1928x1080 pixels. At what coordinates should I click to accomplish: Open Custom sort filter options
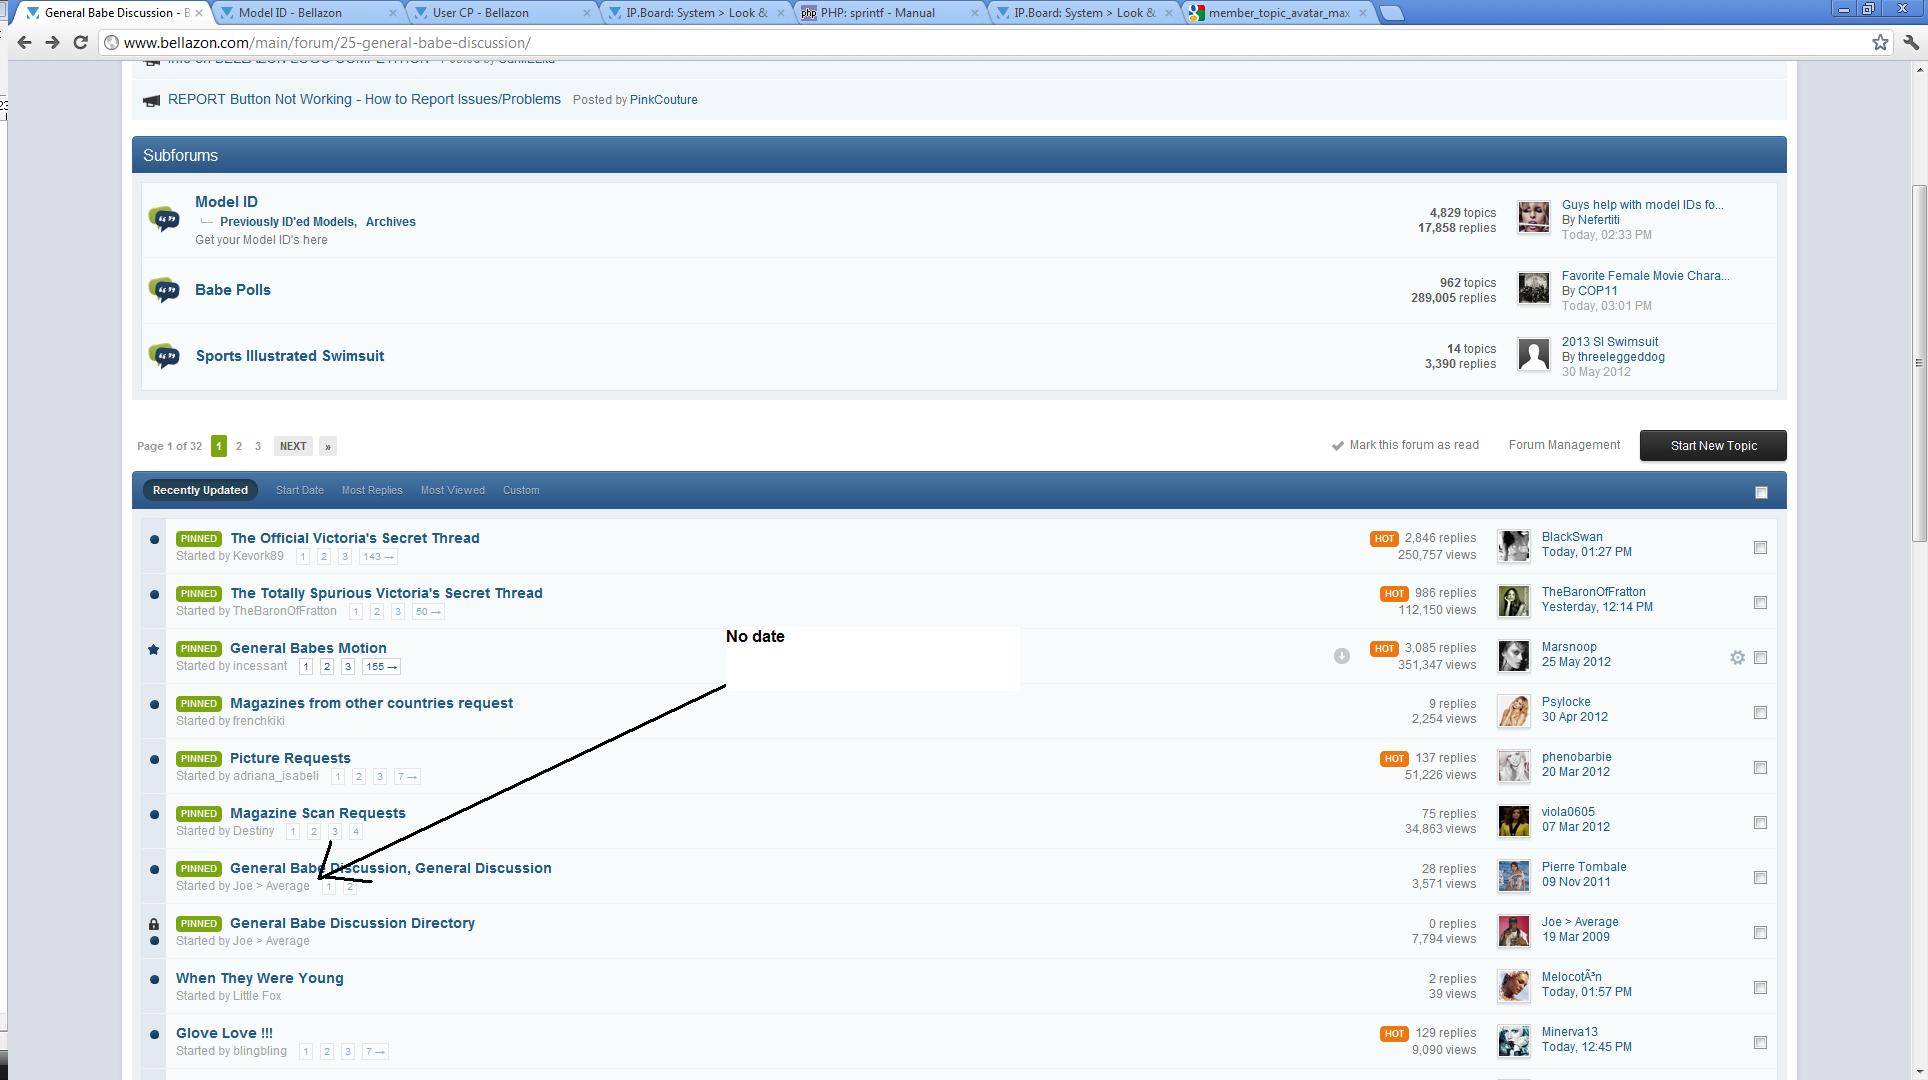(520, 490)
